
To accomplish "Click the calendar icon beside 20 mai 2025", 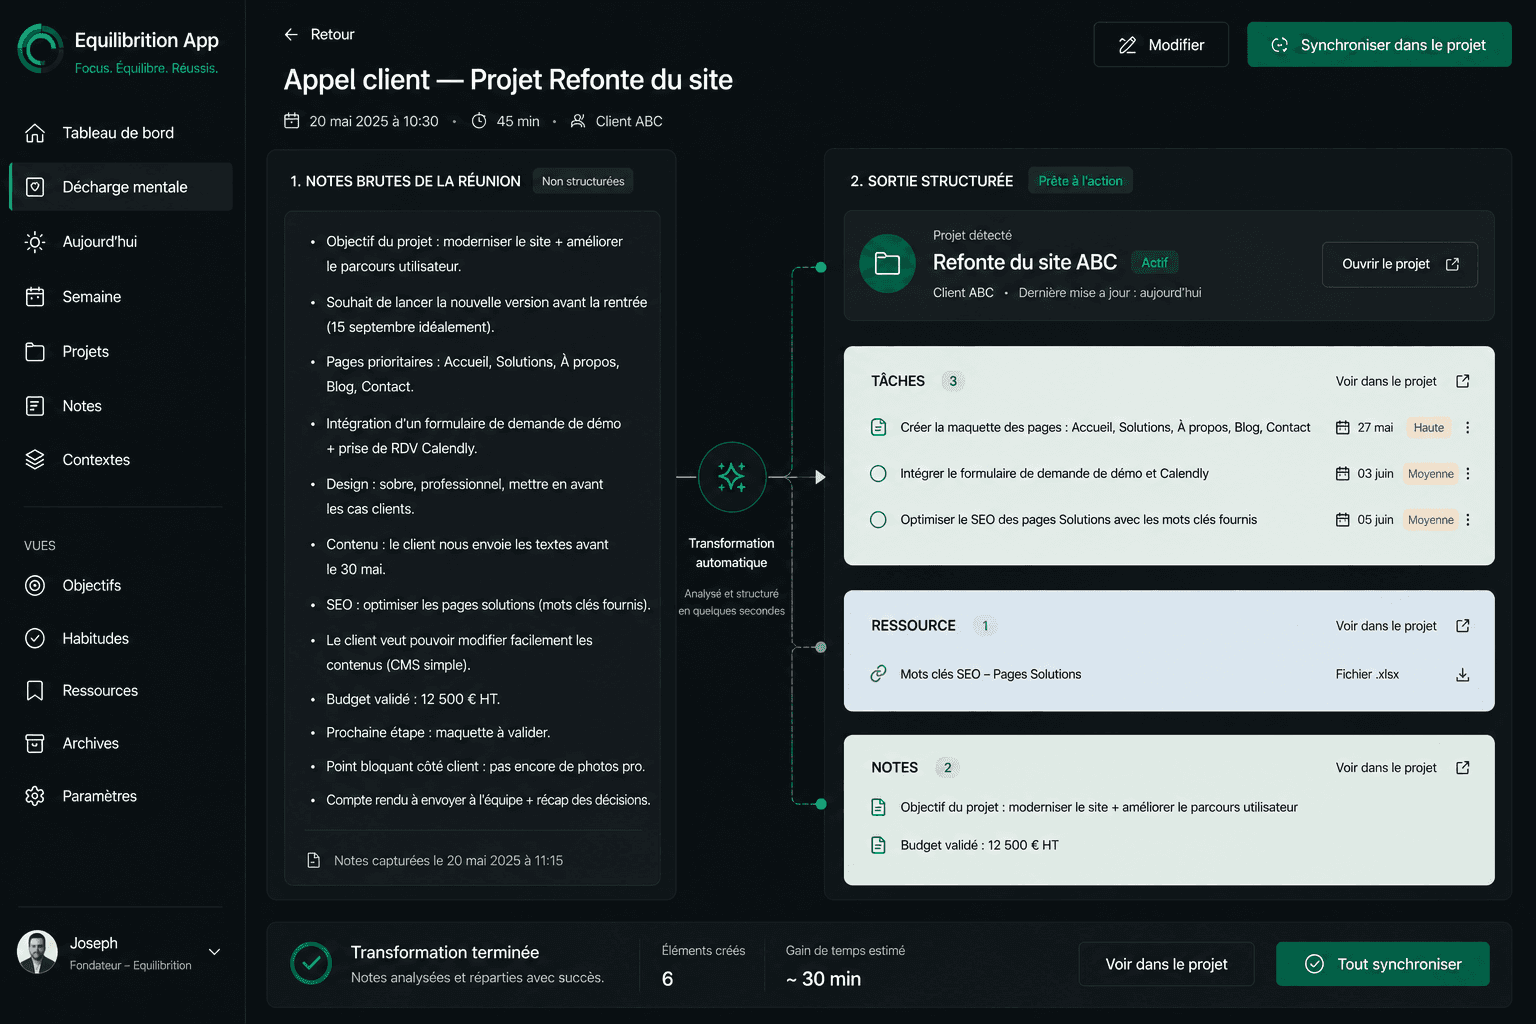I will click(x=292, y=121).
